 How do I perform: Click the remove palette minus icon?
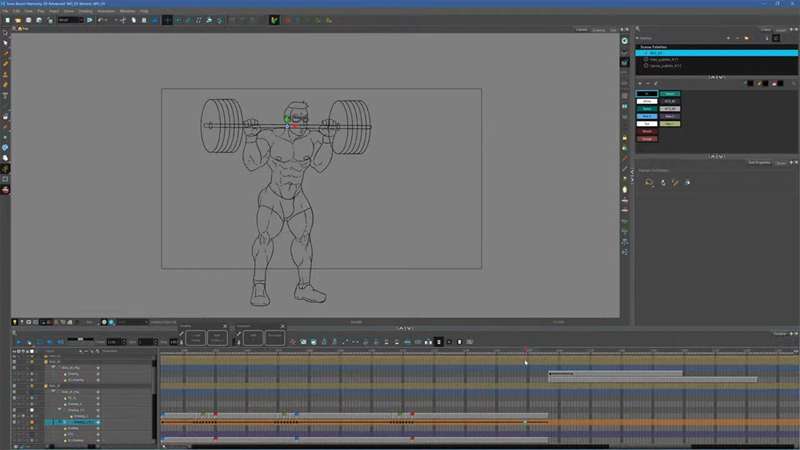point(737,38)
